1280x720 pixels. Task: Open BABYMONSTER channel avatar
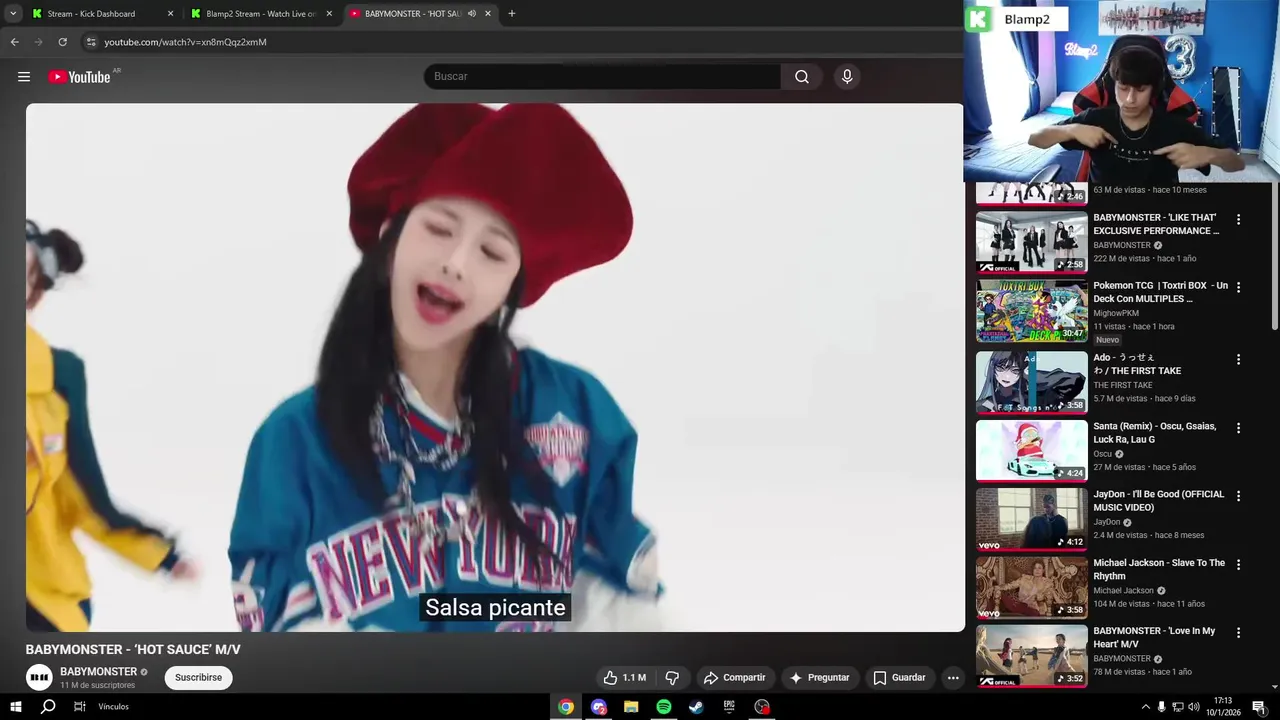click(39, 678)
